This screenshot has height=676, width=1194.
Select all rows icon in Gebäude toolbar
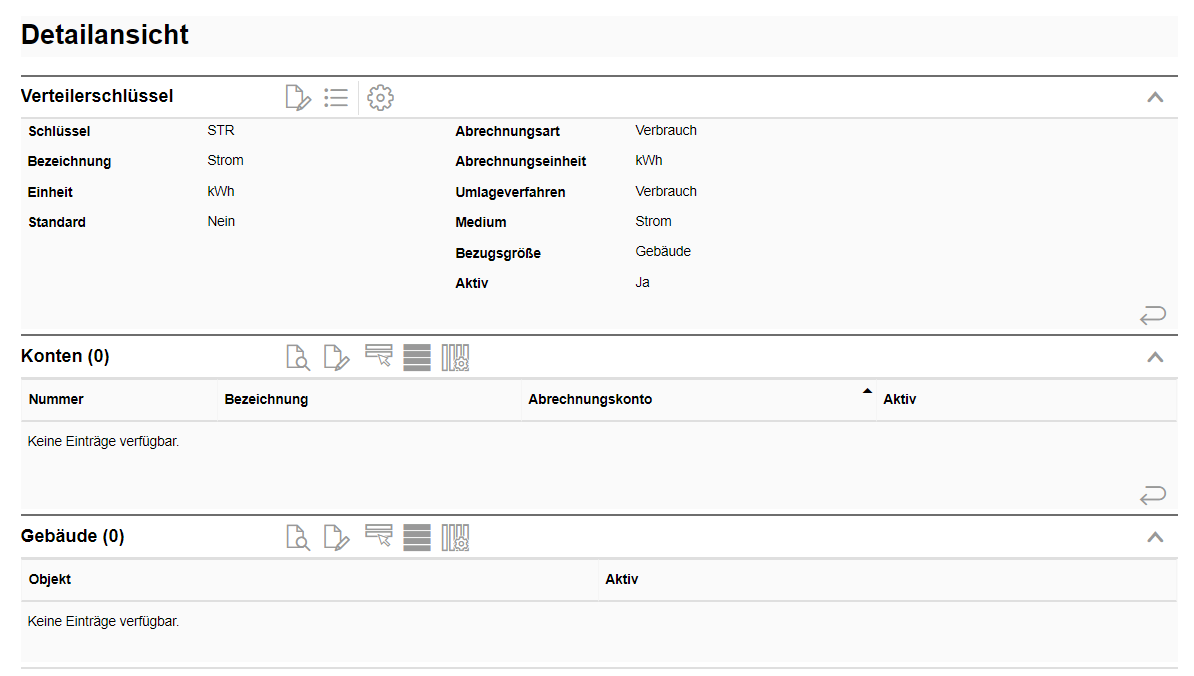(417, 537)
